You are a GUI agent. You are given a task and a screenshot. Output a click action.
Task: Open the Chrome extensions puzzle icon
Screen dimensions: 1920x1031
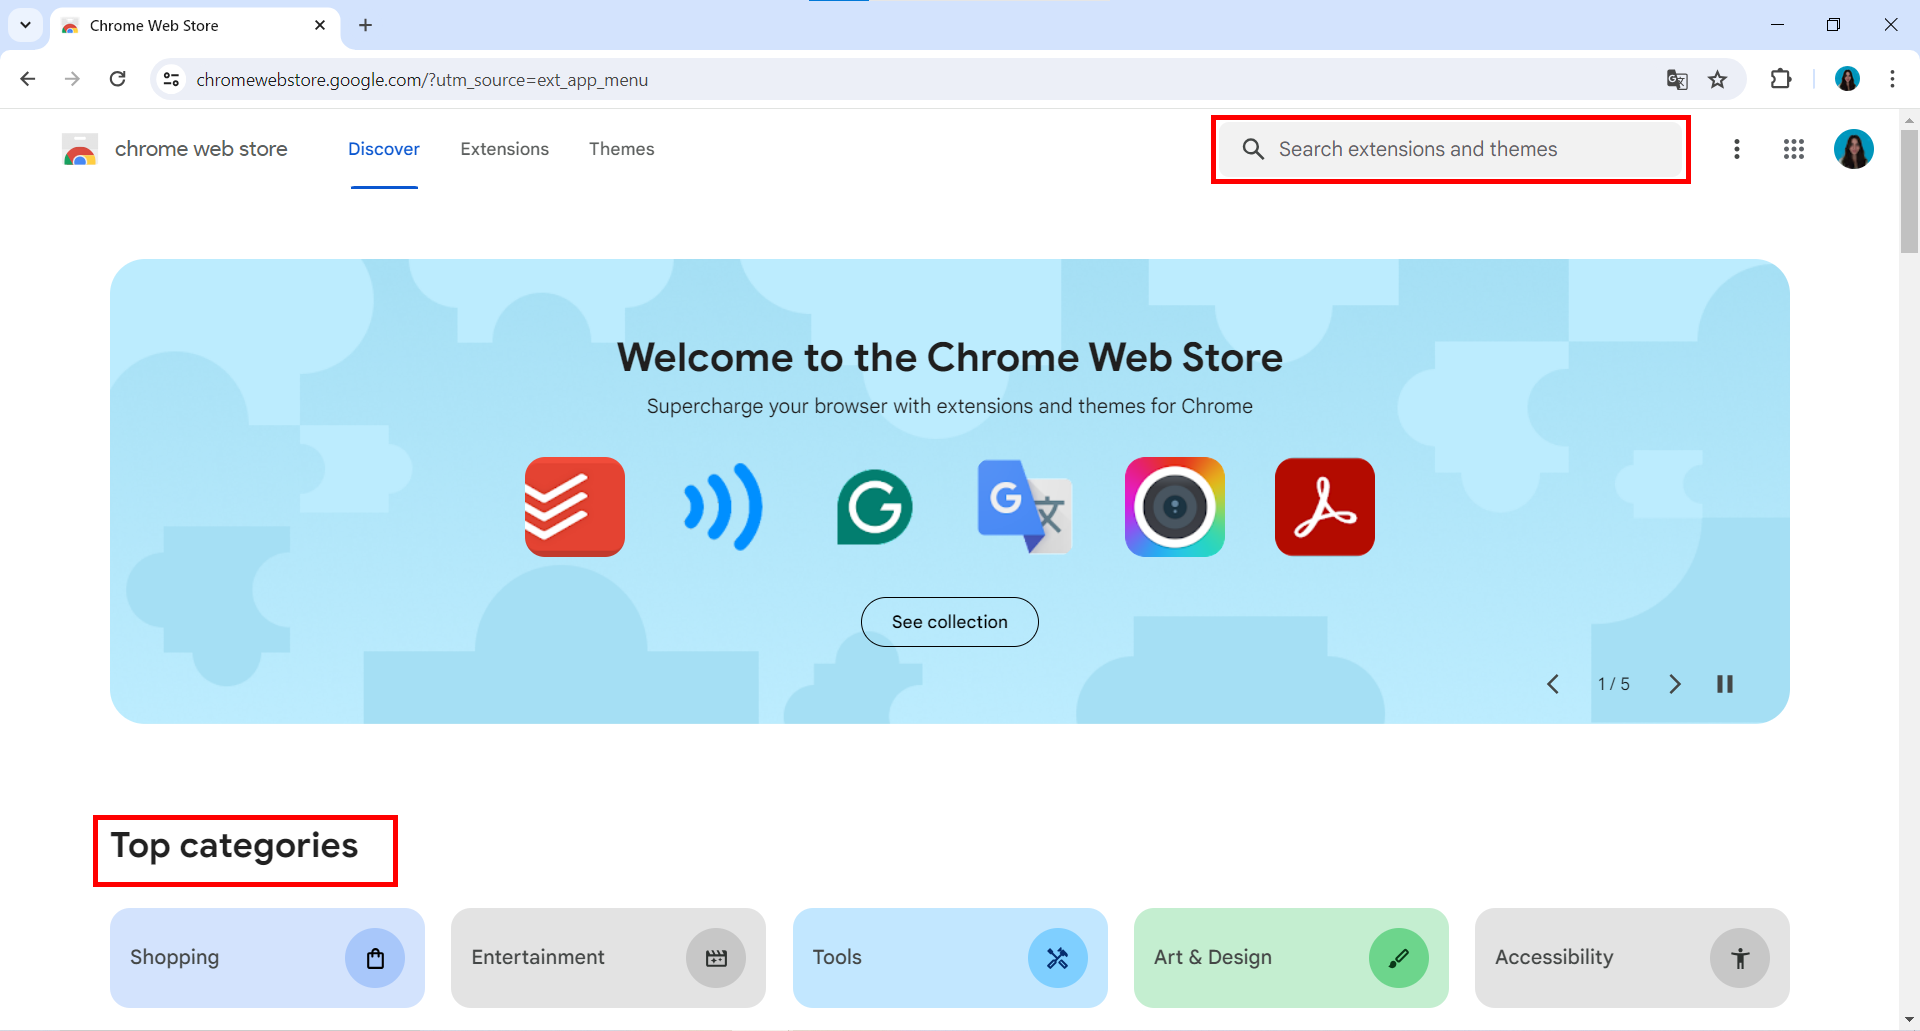click(1781, 79)
